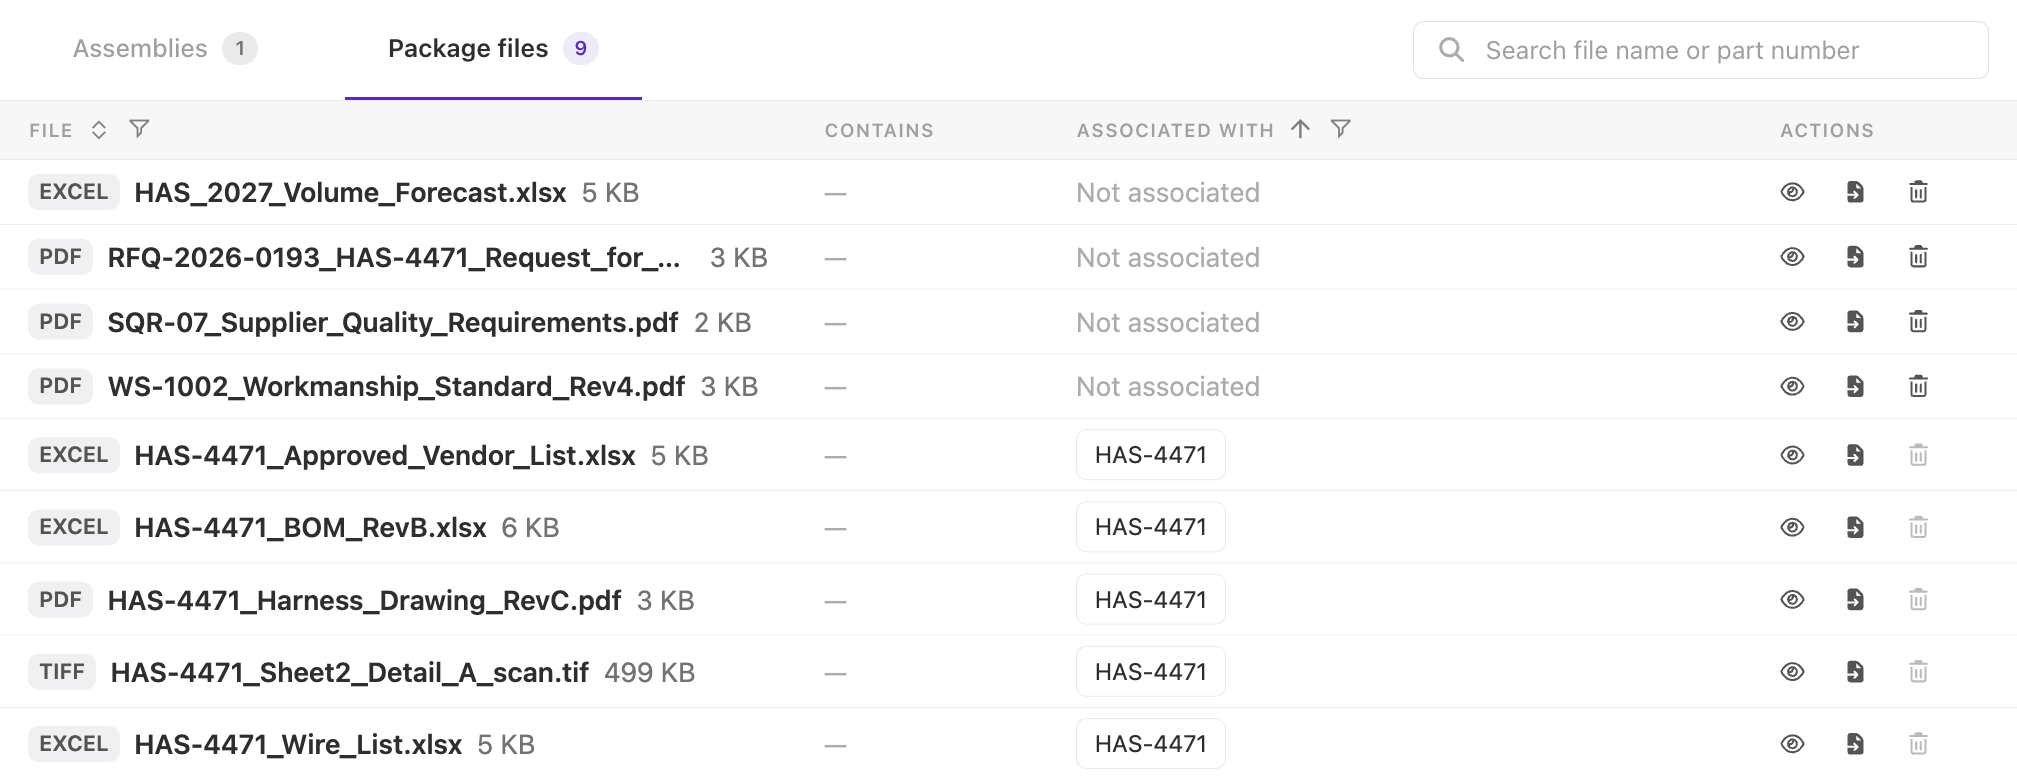This screenshot has width=2017, height=779.
Task: Click file action icon for HAS-4471_Harness_Drawing_RevC.pdf
Action: click(x=1855, y=600)
